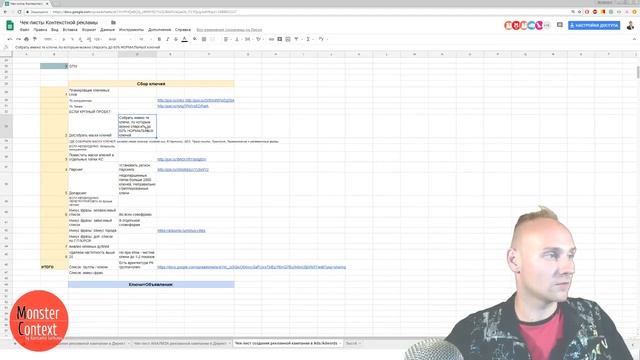Toggle Bold formatting
640x360 pixels.
[x=159, y=39]
